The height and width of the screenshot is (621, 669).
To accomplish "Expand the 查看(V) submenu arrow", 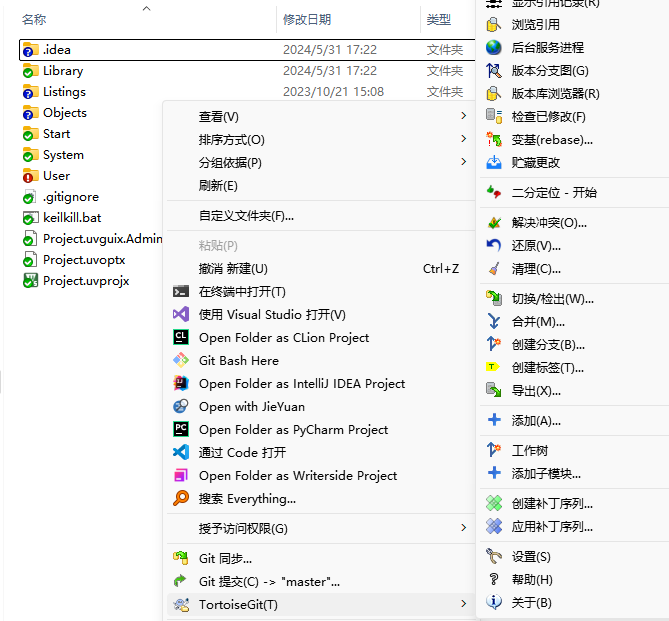I will 463,117.
